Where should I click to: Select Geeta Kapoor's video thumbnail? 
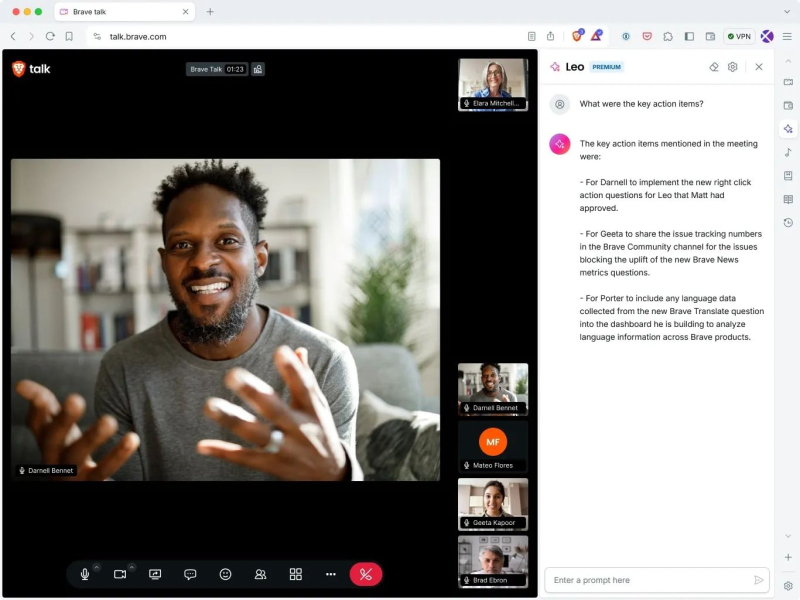pos(493,503)
